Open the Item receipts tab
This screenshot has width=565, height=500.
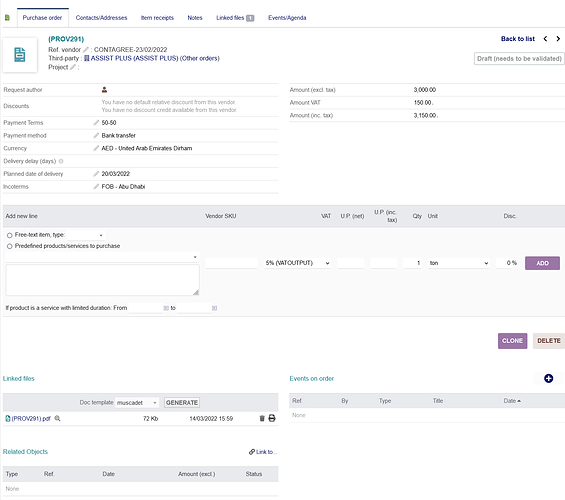click(x=157, y=18)
